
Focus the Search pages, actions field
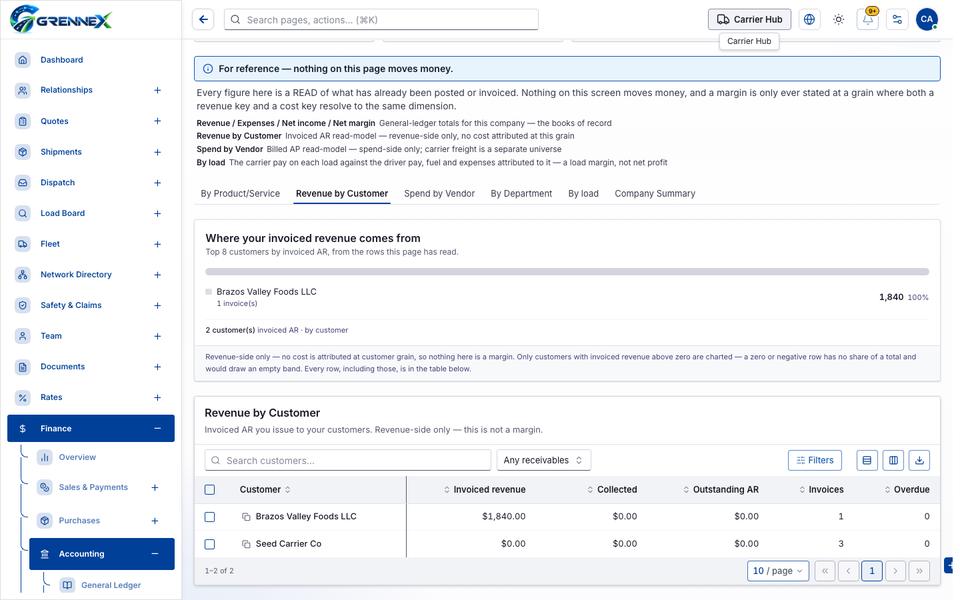[381, 20]
